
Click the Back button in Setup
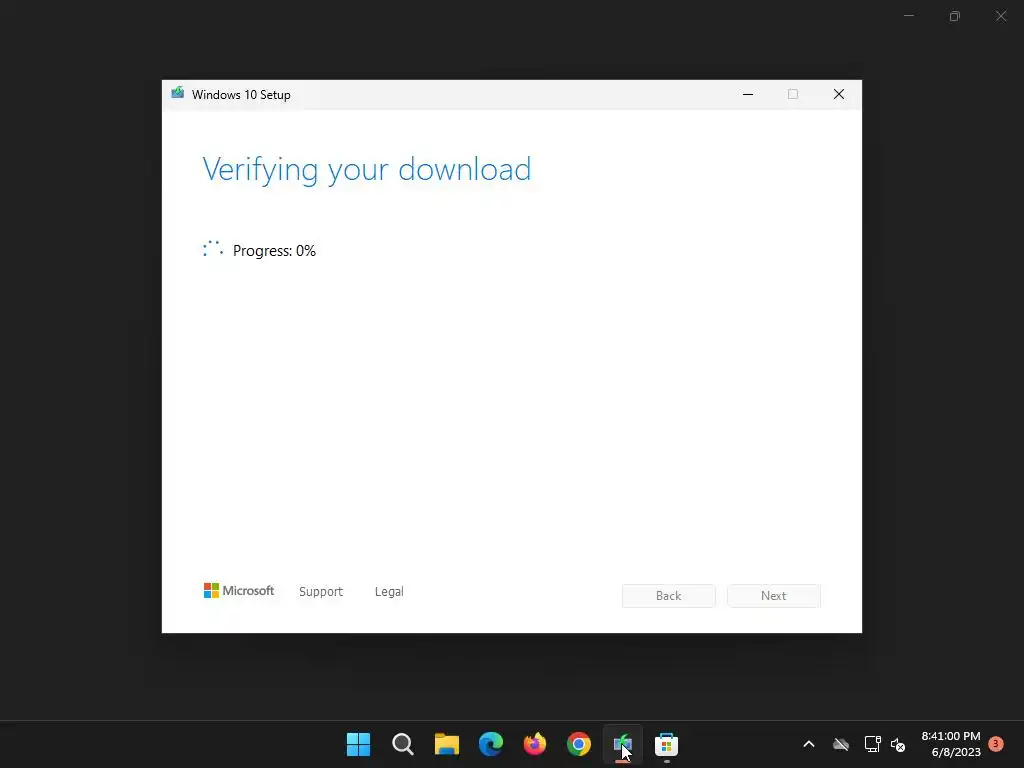coord(668,596)
